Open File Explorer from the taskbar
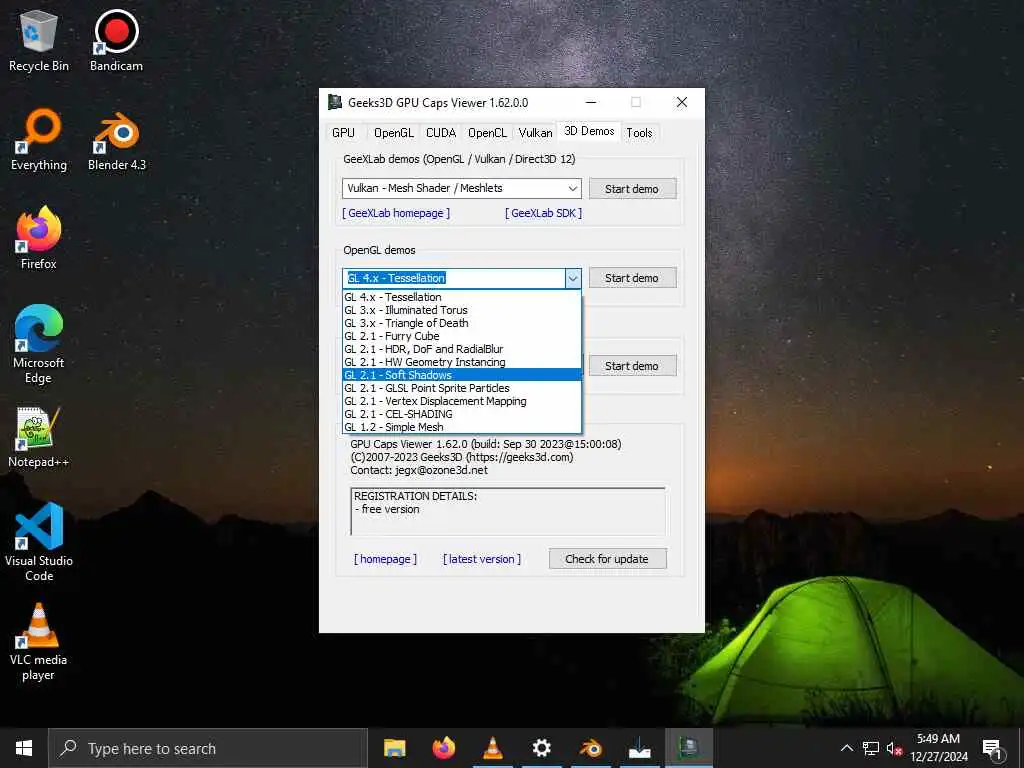This screenshot has height=768, width=1024. 394,748
